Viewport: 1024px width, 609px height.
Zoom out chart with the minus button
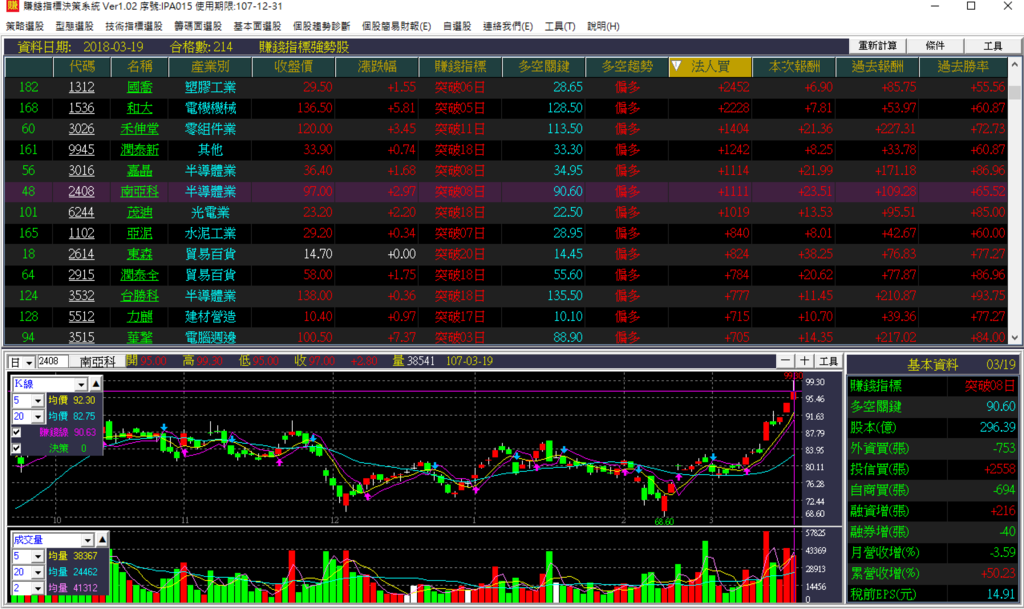pyautogui.click(x=785, y=361)
